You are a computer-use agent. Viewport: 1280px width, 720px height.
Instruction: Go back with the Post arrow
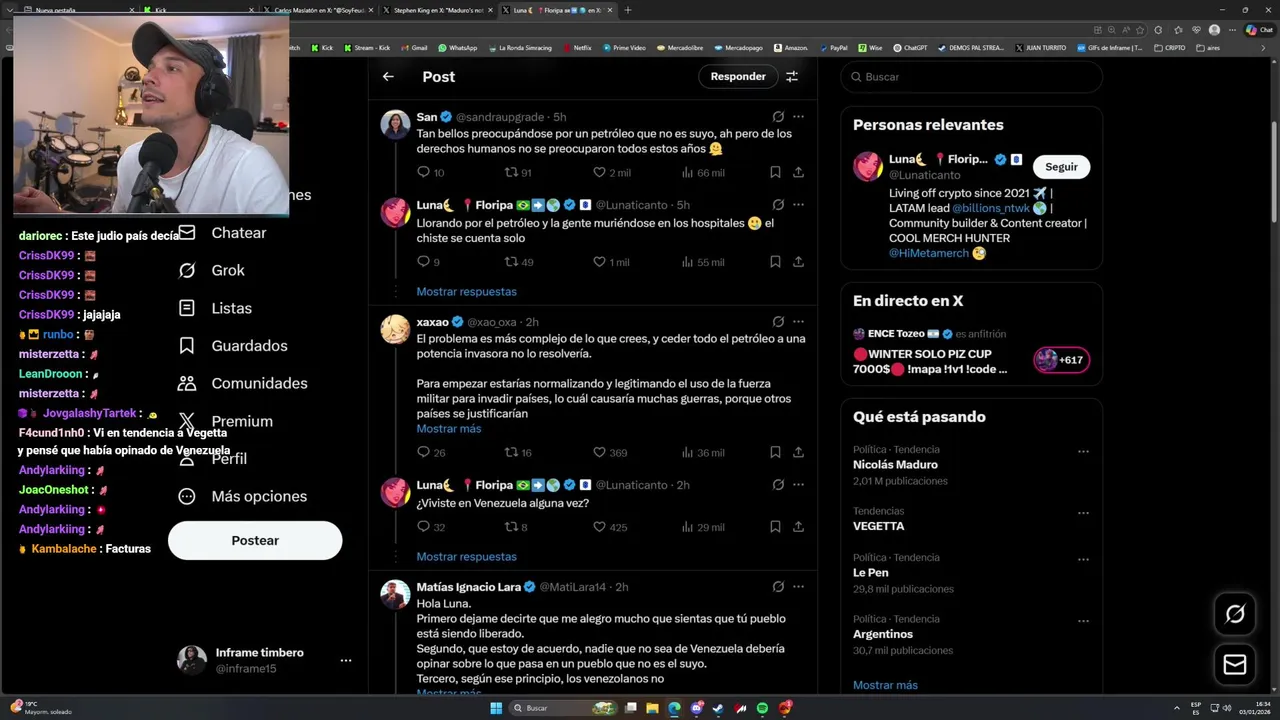[x=388, y=76]
